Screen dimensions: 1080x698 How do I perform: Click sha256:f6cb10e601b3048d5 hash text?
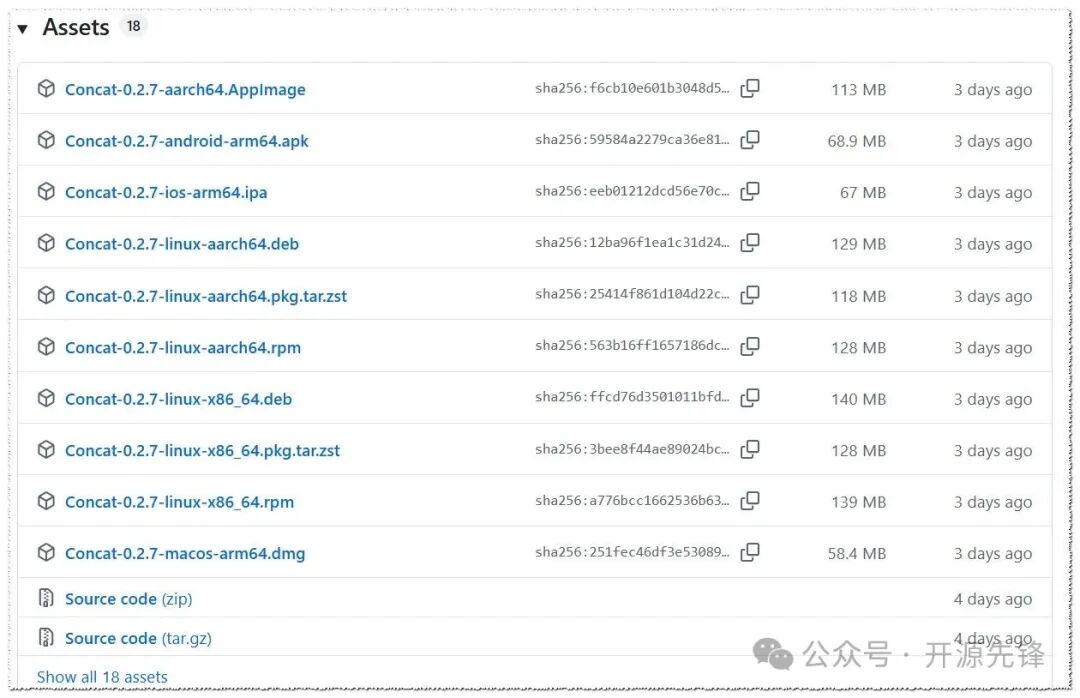[632, 88]
